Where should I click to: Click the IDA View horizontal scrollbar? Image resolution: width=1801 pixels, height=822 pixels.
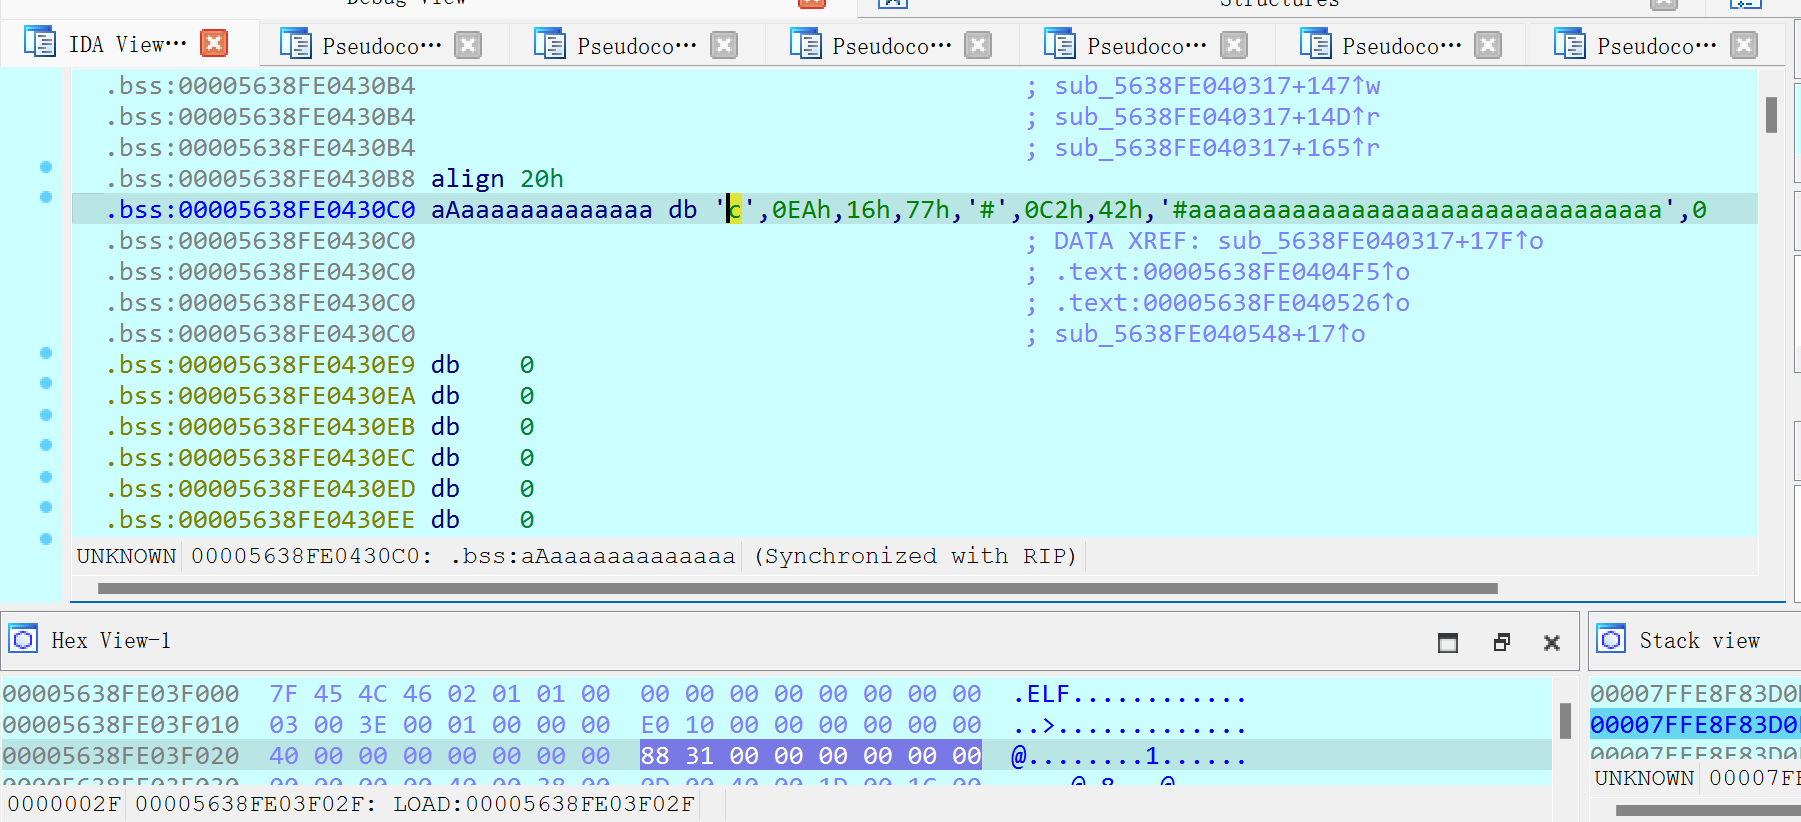click(x=797, y=589)
